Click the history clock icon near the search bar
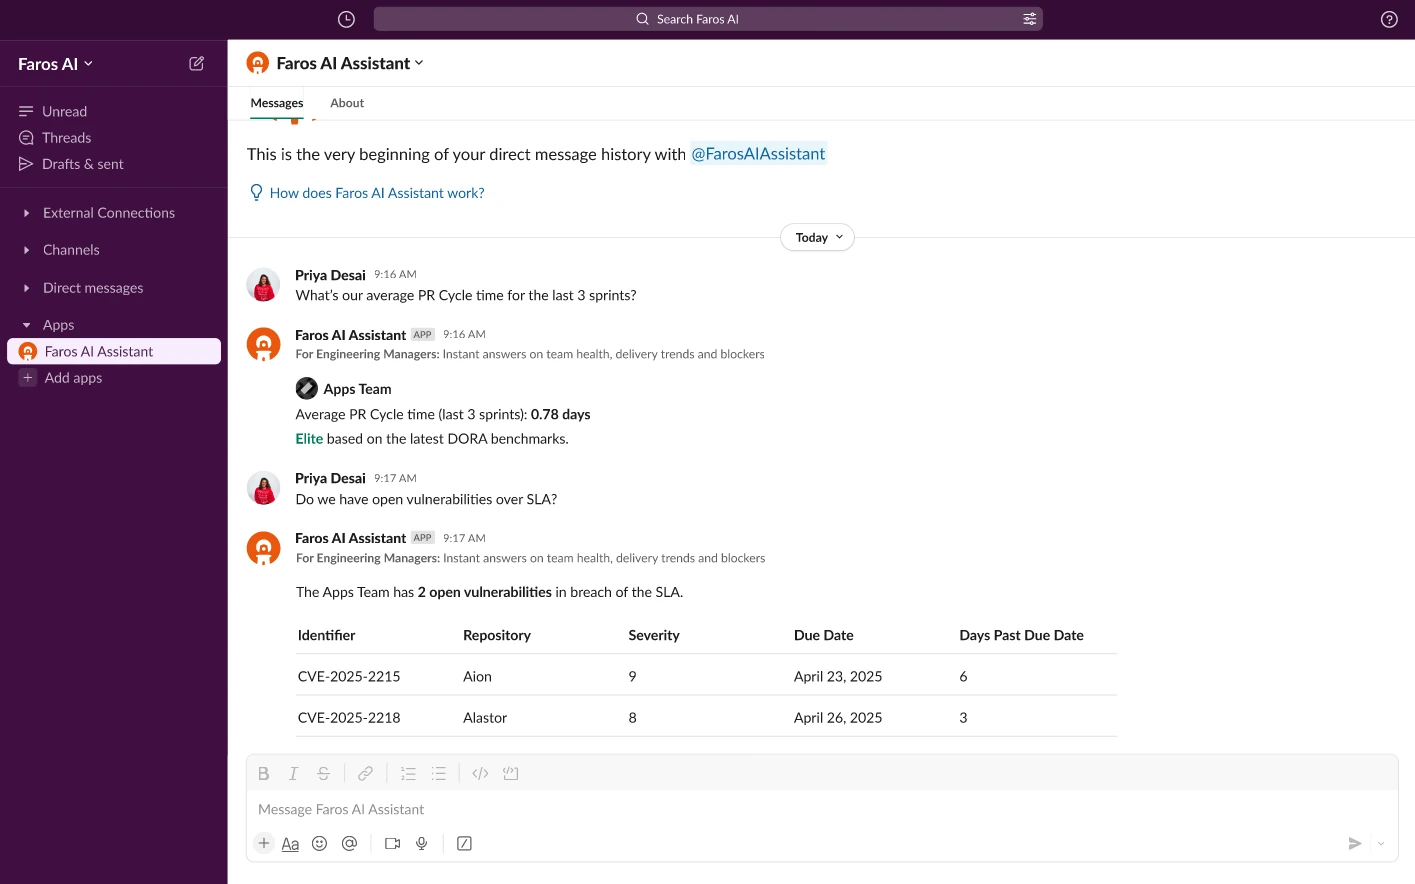Screen dimensions: 1415x884 (345, 18)
